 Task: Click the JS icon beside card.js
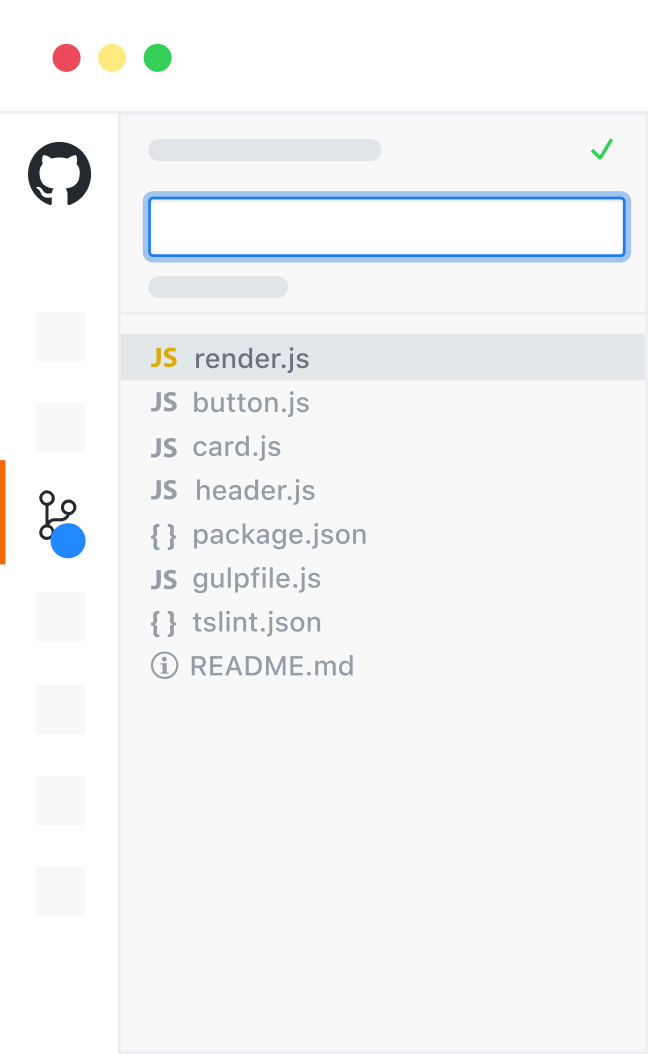point(164,446)
